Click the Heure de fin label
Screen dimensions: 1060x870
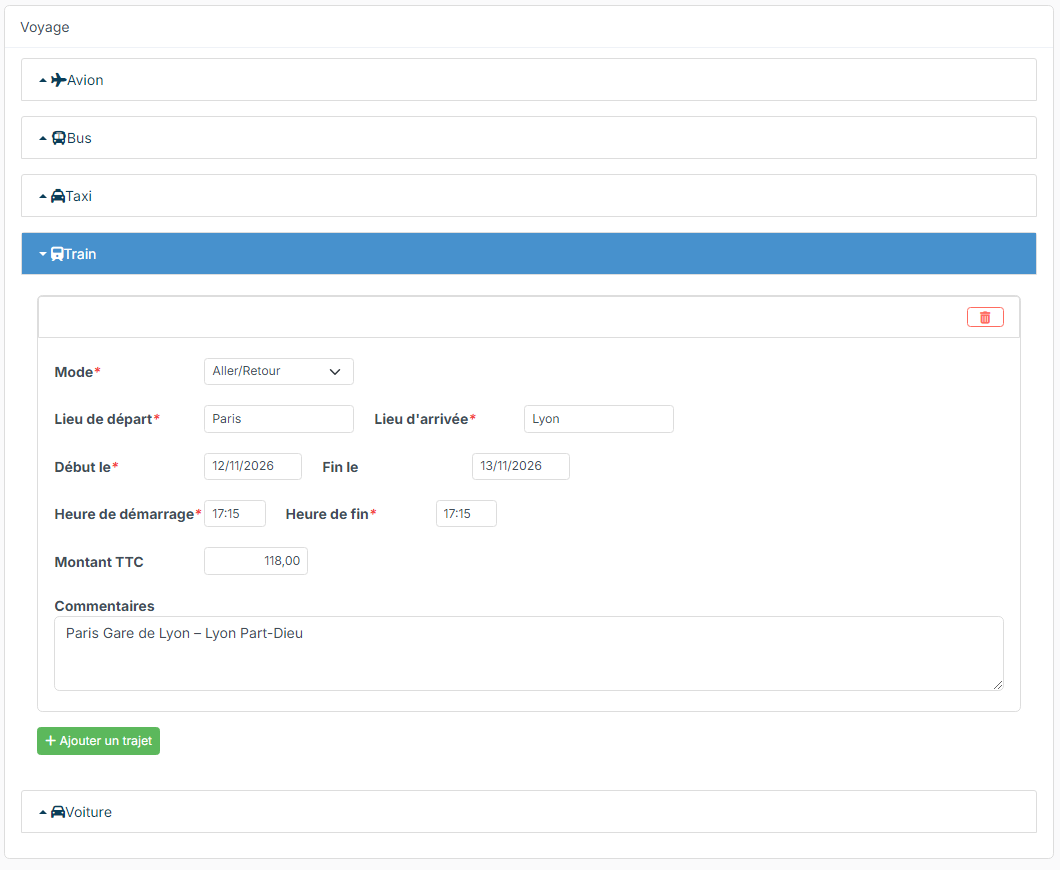pos(327,514)
